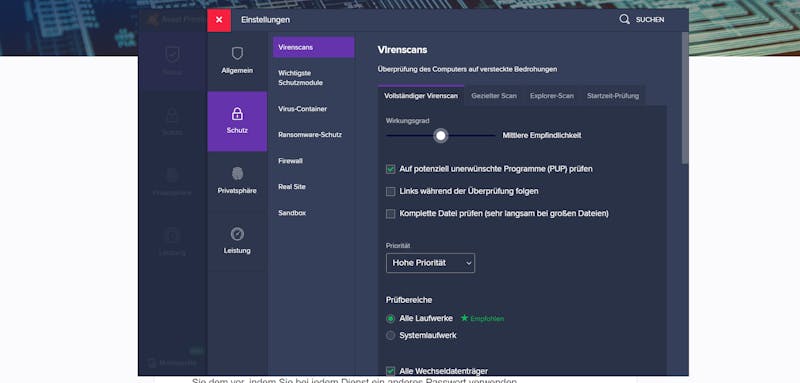Image resolution: width=800 pixels, height=383 pixels.
Task: Click the green Empfohlen star label
Action: [x=482, y=318]
